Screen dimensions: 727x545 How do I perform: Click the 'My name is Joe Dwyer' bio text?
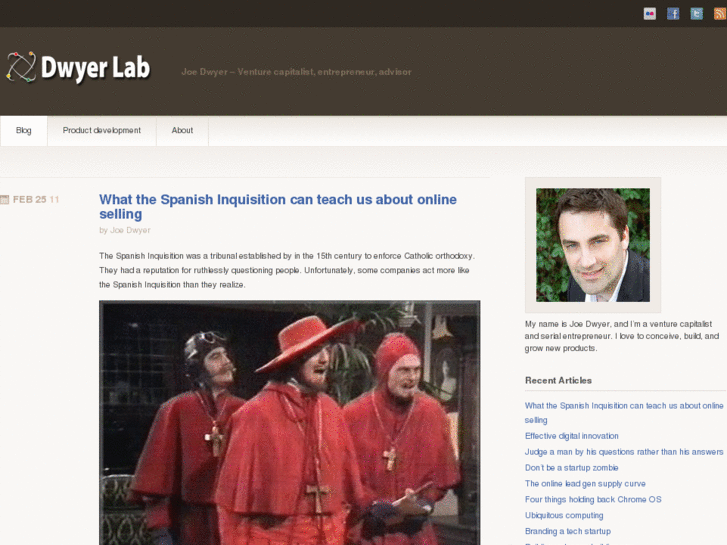point(622,336)
